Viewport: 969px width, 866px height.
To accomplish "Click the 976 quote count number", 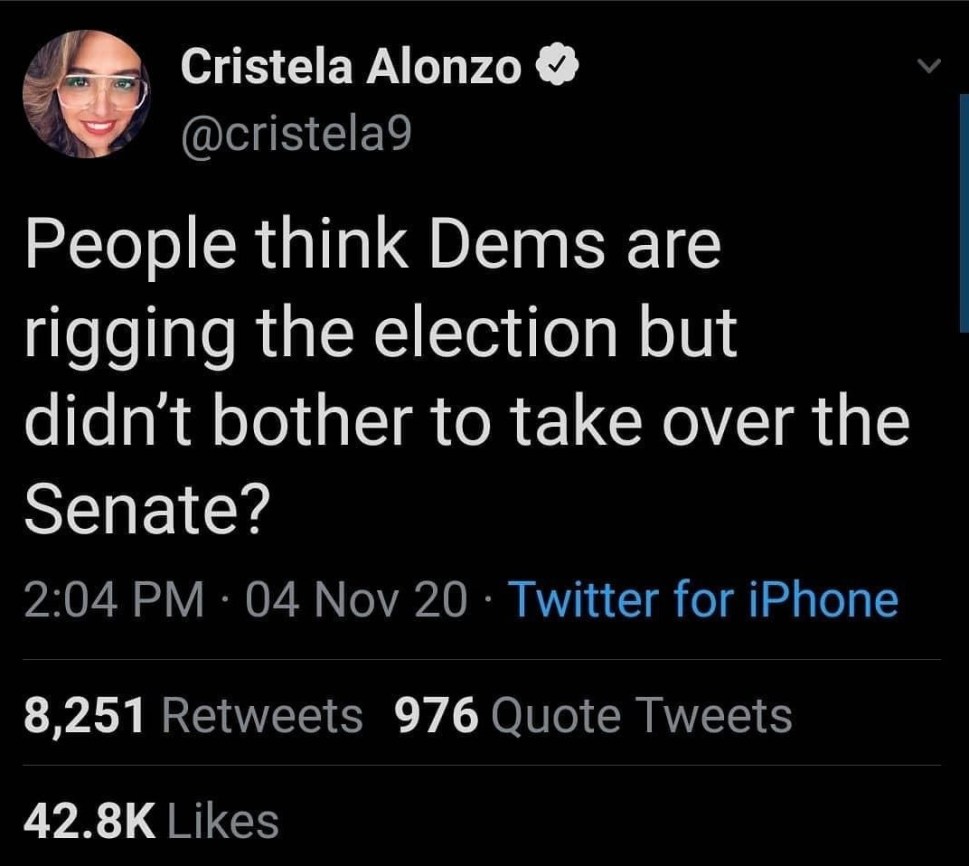I will coord(437,715).
